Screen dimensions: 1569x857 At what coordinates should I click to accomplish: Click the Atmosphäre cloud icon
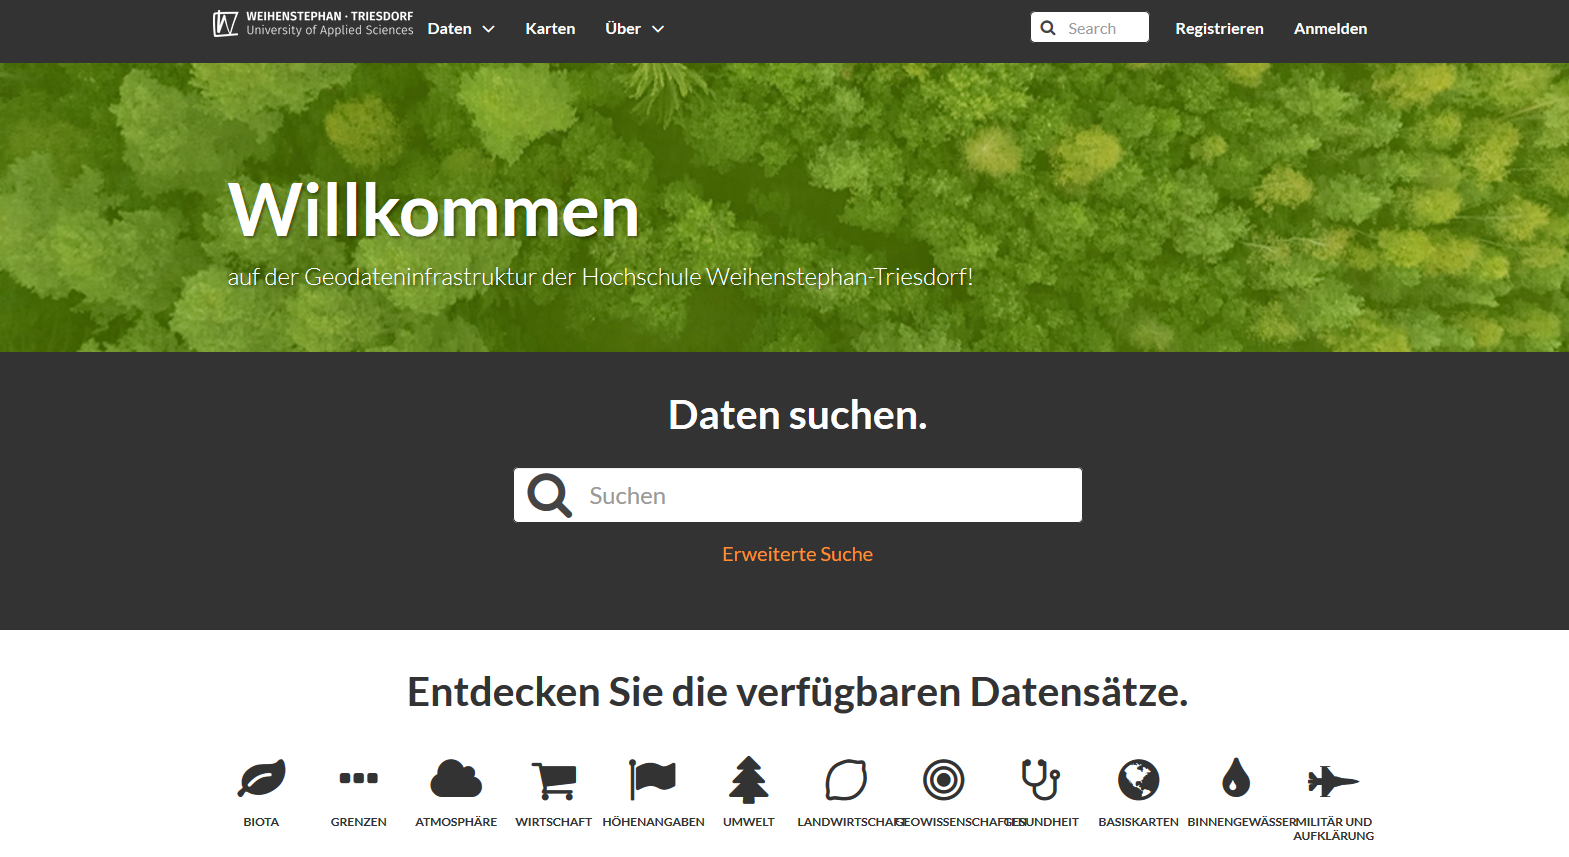[456, 779]
